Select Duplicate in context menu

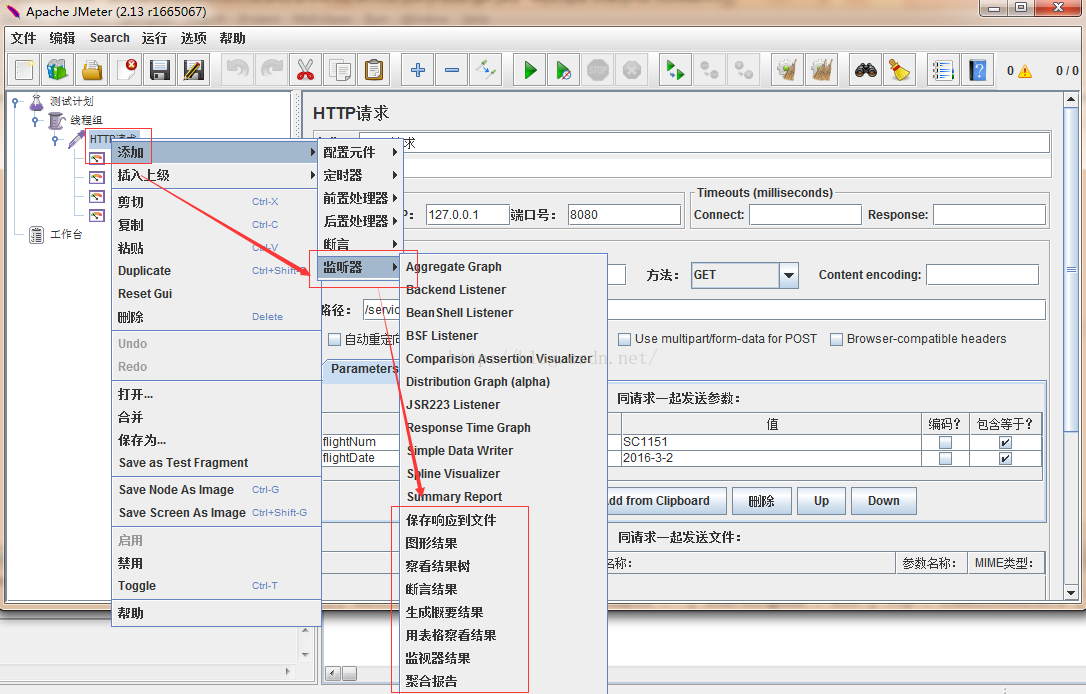click(144, 271)
